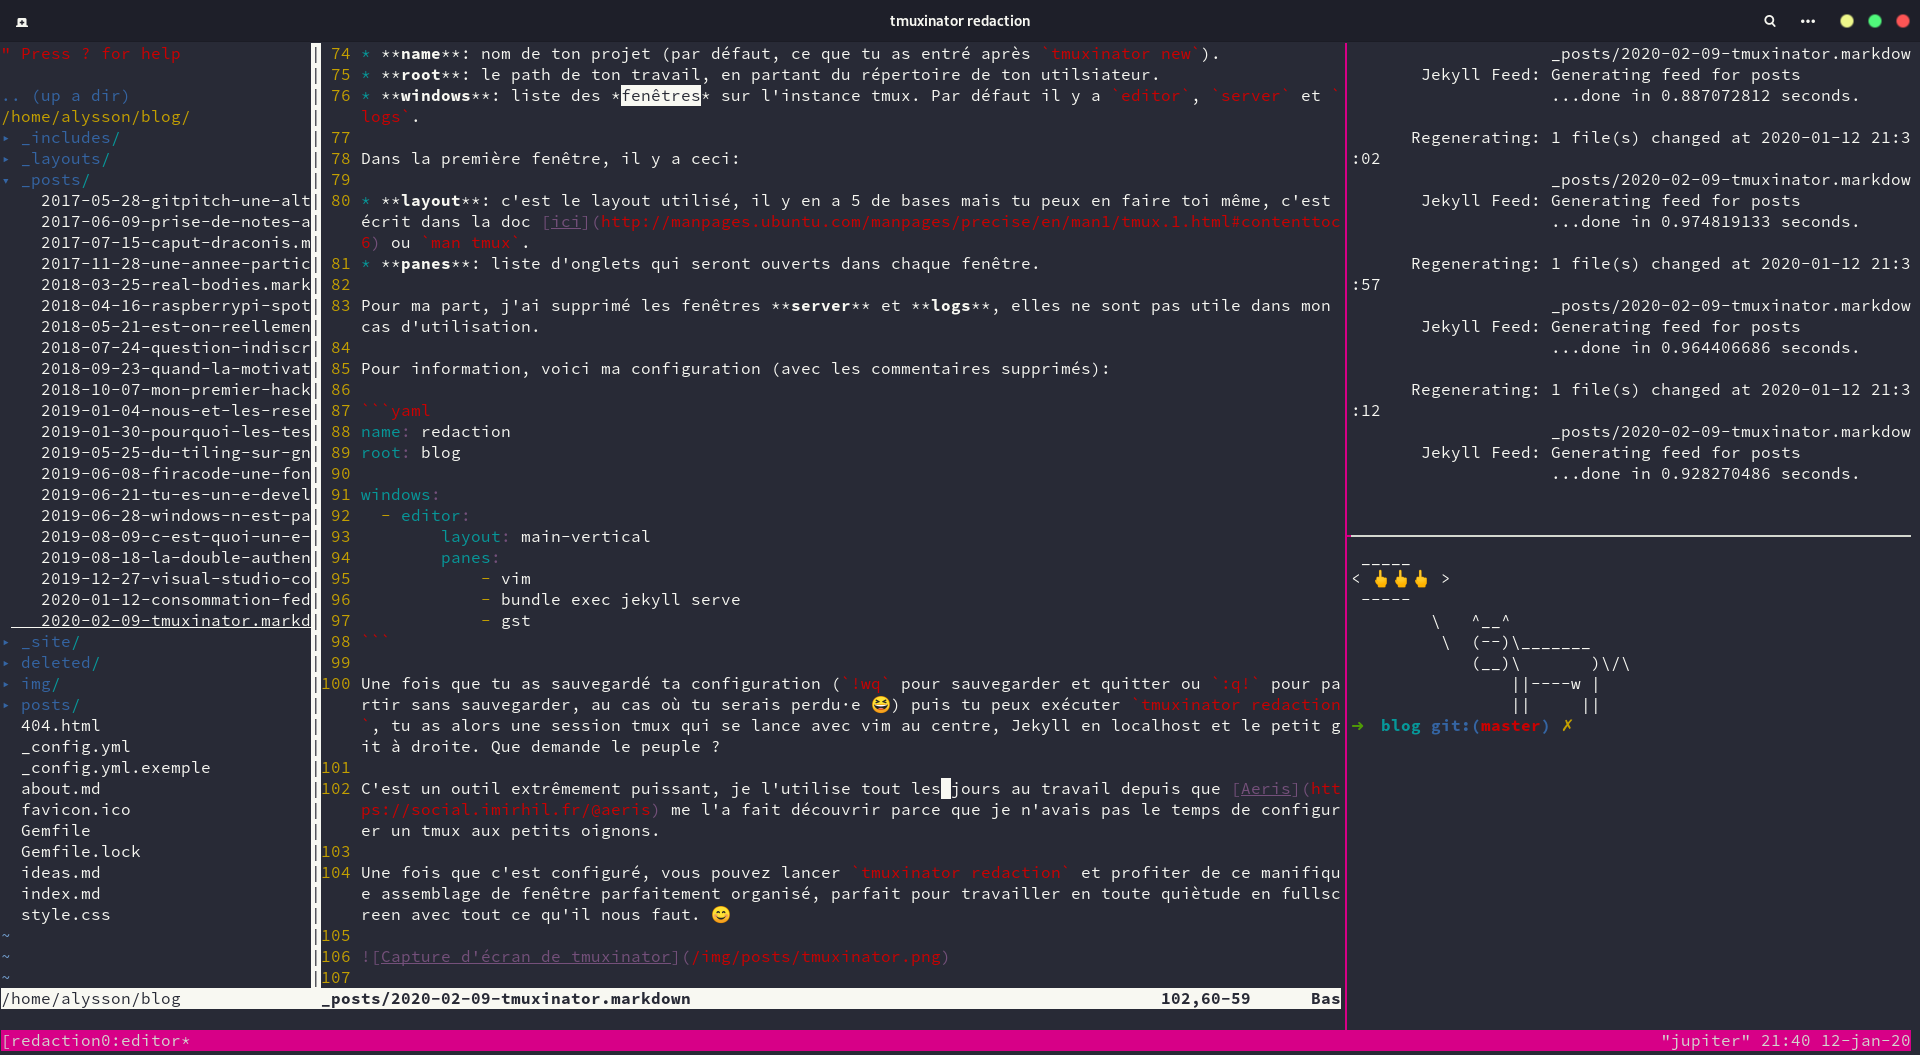Open 2020-01-12-consommation-fed file in tree
Viewport: 1920px width, 1055px height.
[176, 600]
